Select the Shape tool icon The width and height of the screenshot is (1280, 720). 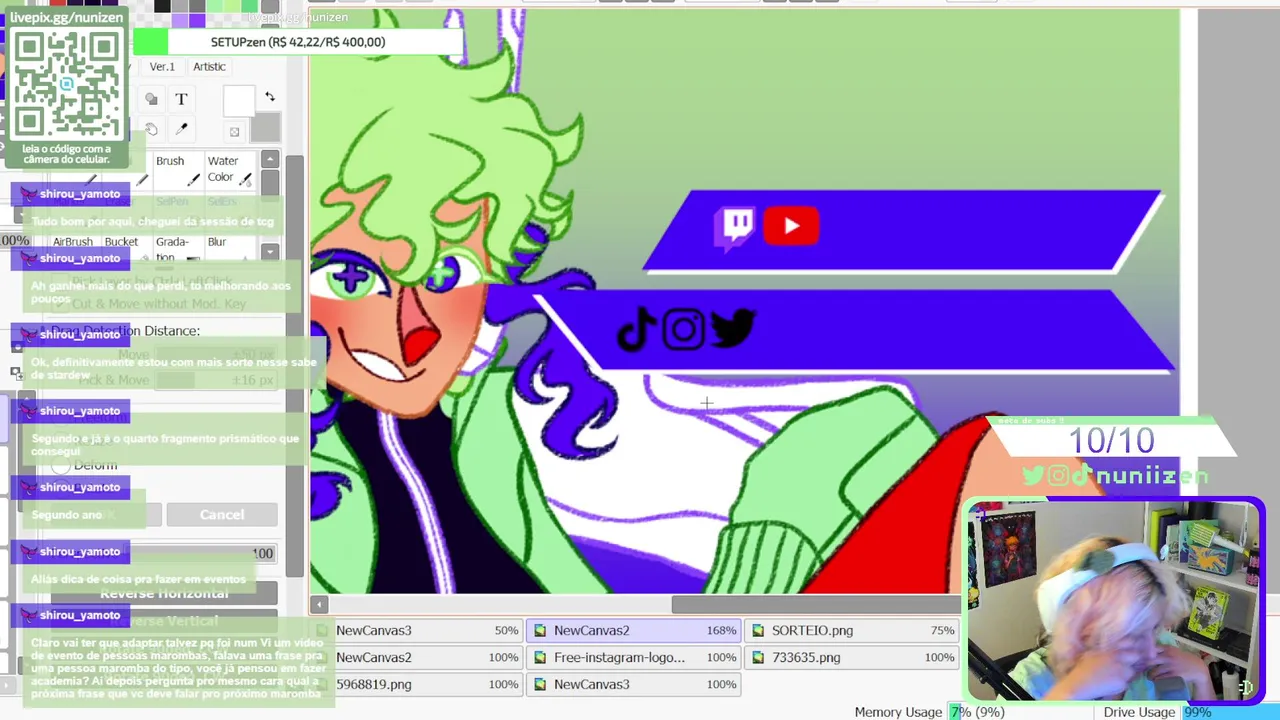point(151,99)
